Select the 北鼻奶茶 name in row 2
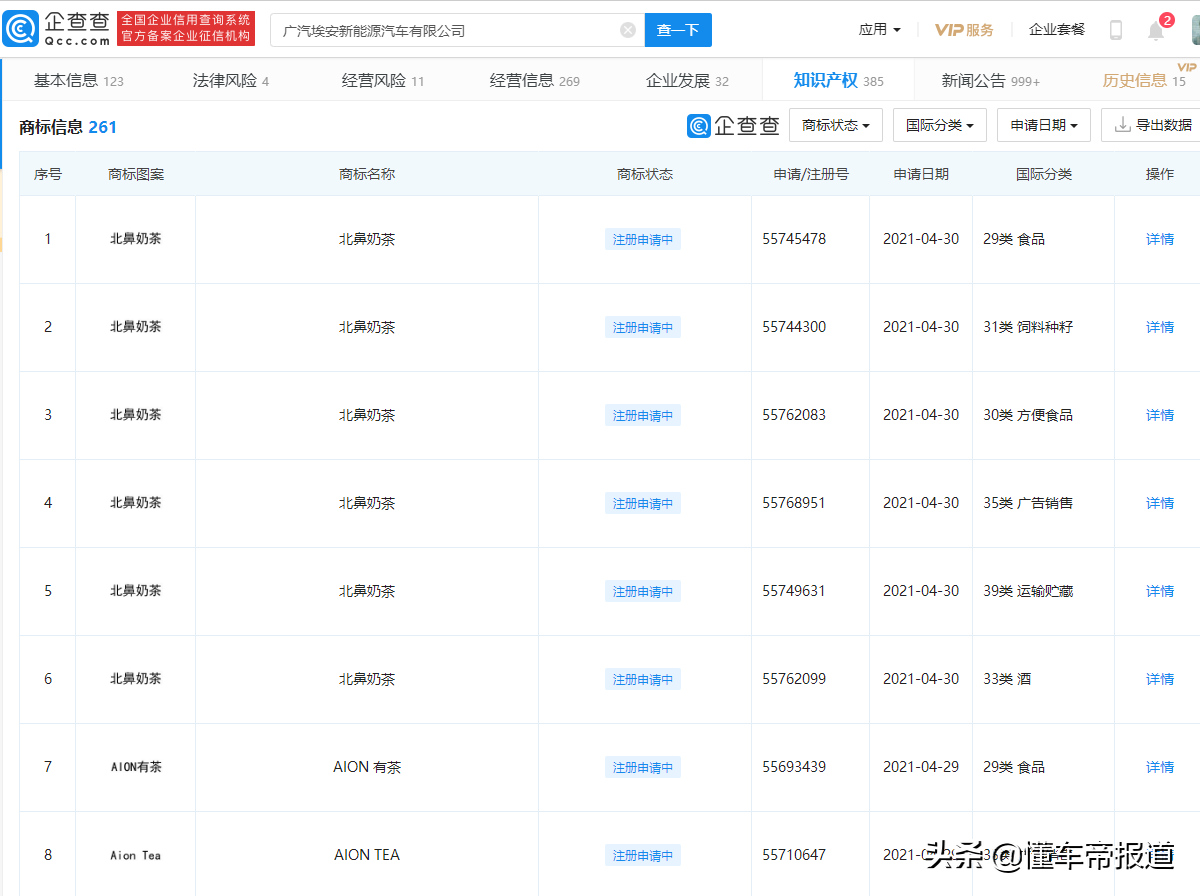The height and width of the screenshot is (896, 1200). [367, 327]
